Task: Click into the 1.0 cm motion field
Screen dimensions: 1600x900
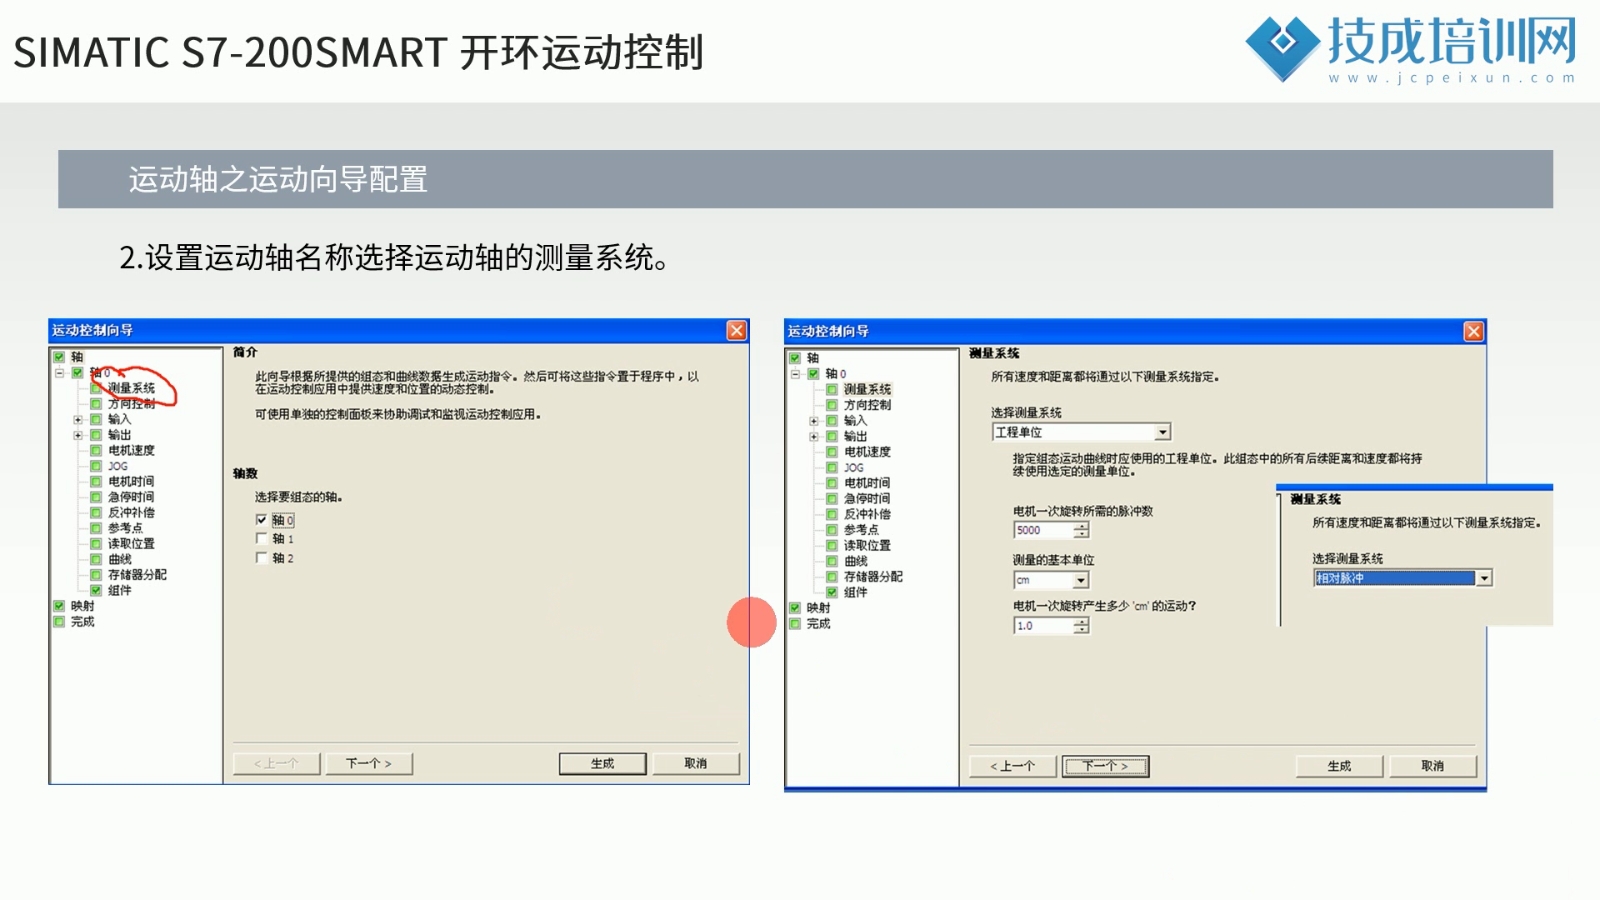Action: pyautogui.click(x=1044, y=625)
